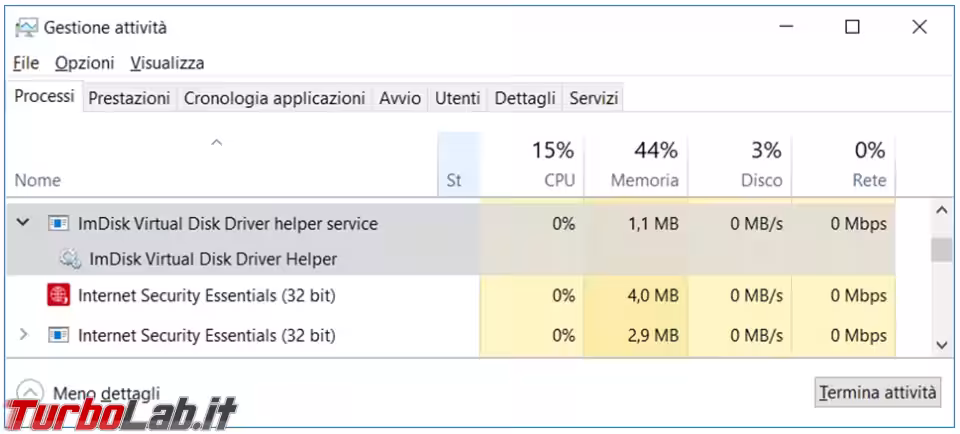Click the Meno dettagli link
The width and height of the screenshot is (960, 434).
tap(107, 392)
